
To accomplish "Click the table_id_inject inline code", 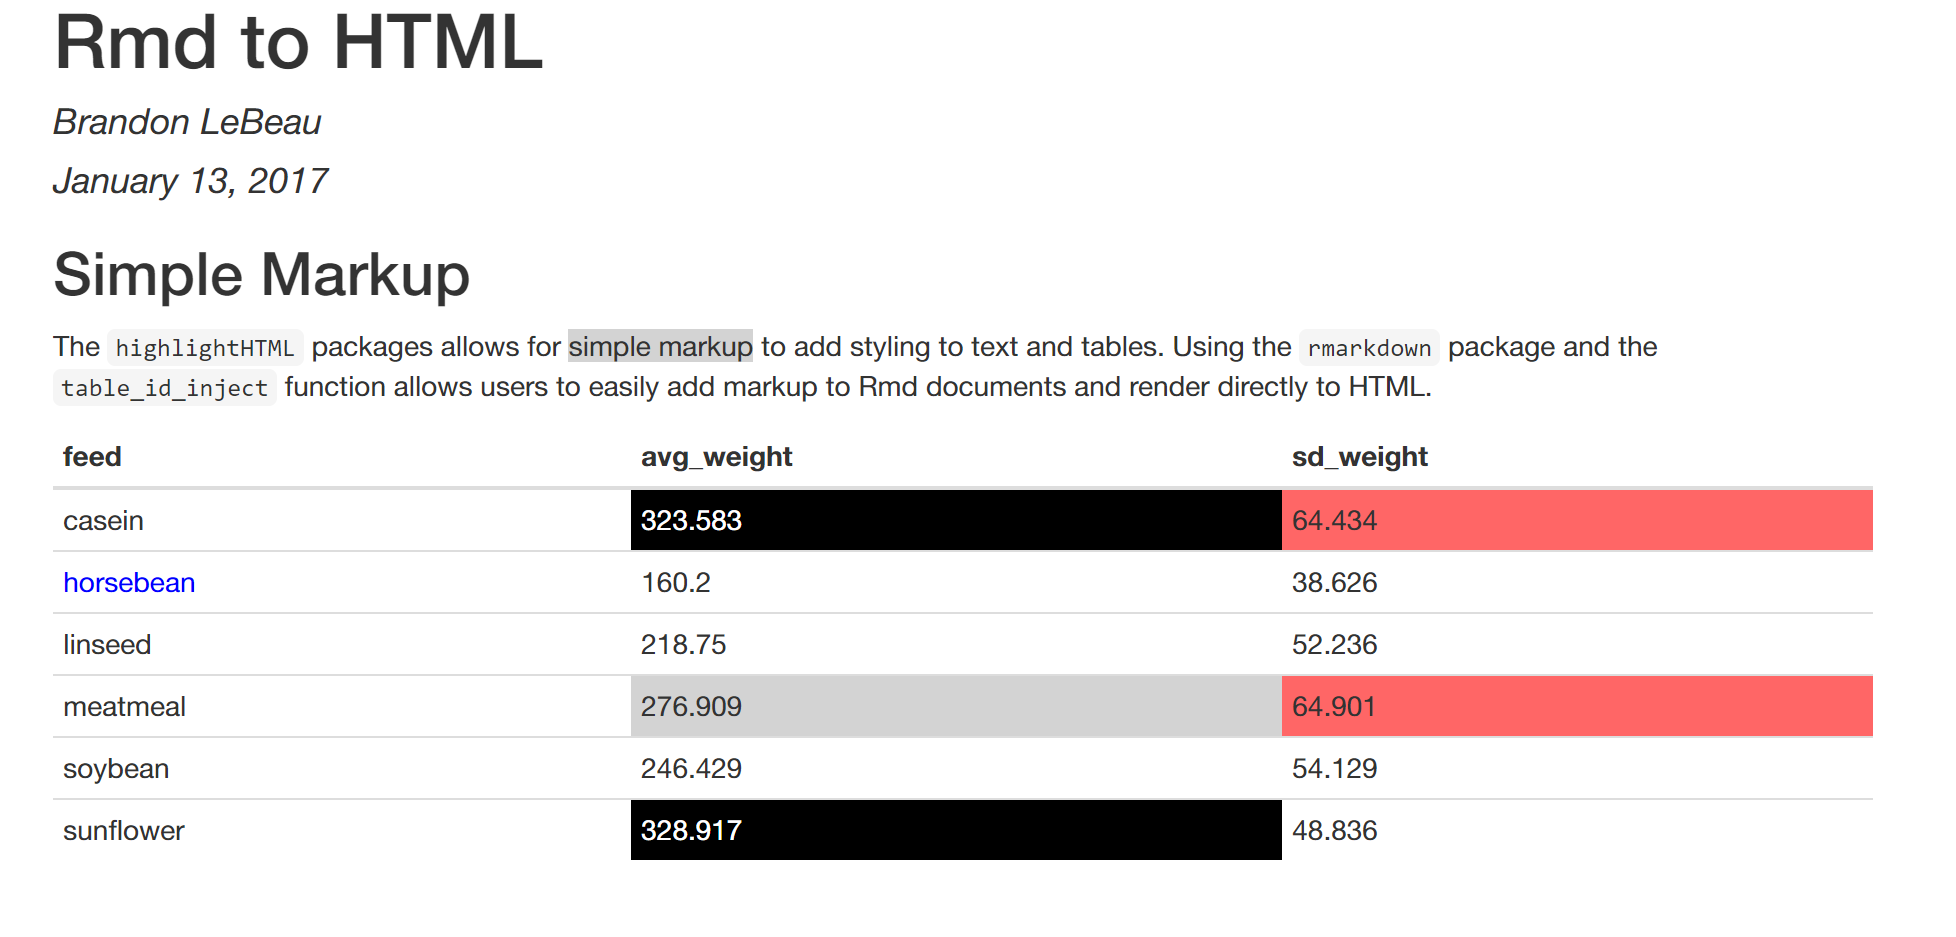I will click(x=164, y=388).
